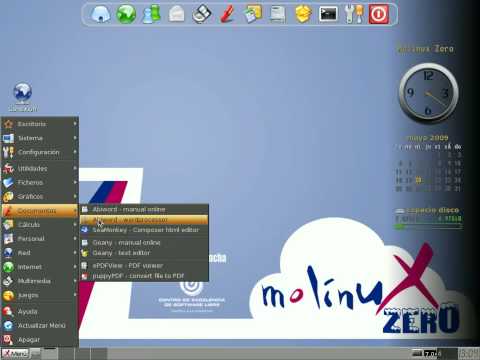Click the drive icon in taskbar tray
480x360 pixels.
tap(417, 353)
